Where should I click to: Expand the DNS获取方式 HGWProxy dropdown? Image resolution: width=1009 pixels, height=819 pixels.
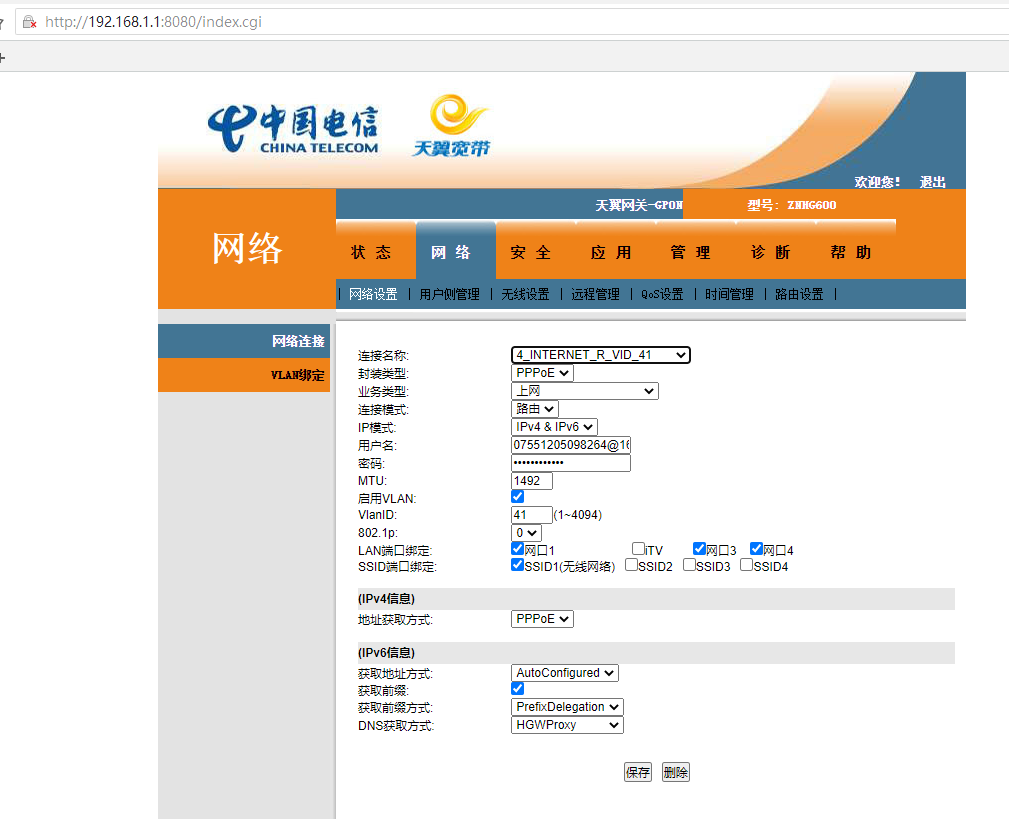click(x=566, y=725)
